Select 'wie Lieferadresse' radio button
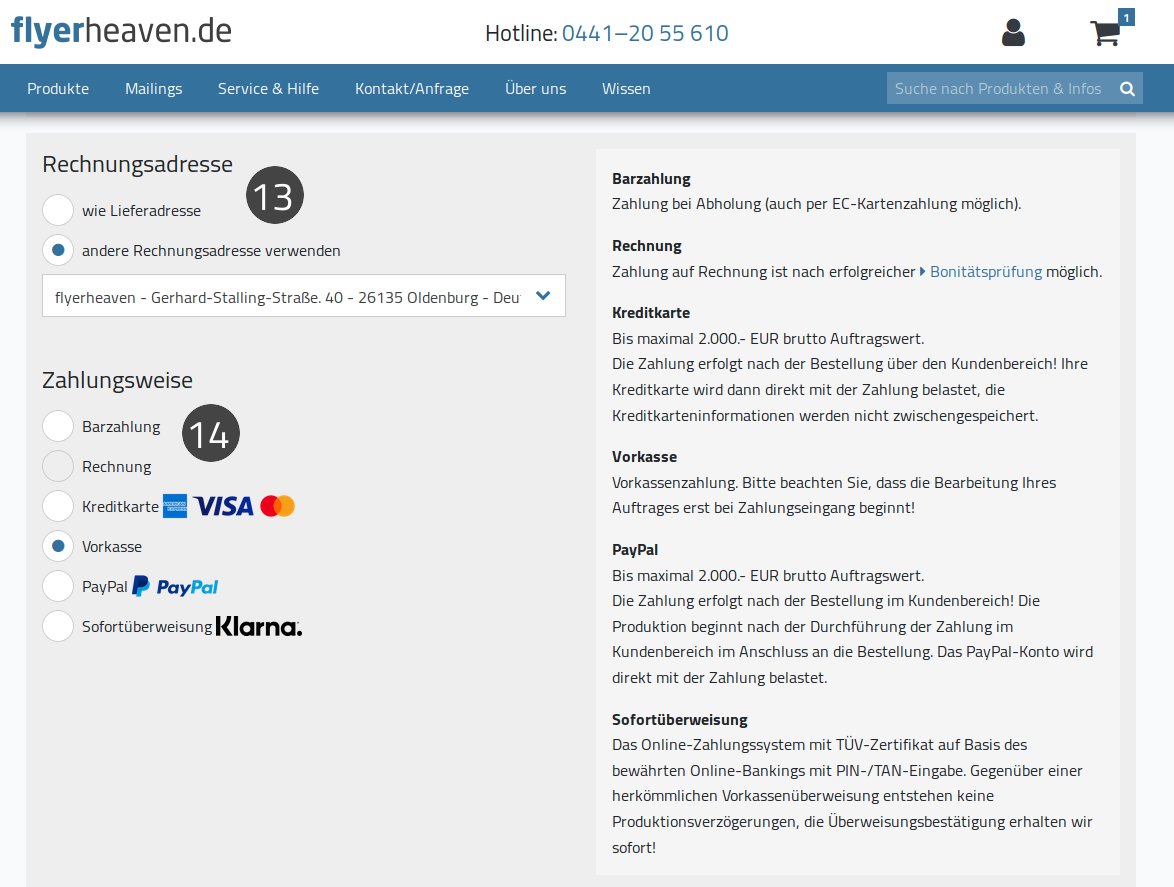The width and height of the screenshot is (1174, 887). tap(58, 210)
